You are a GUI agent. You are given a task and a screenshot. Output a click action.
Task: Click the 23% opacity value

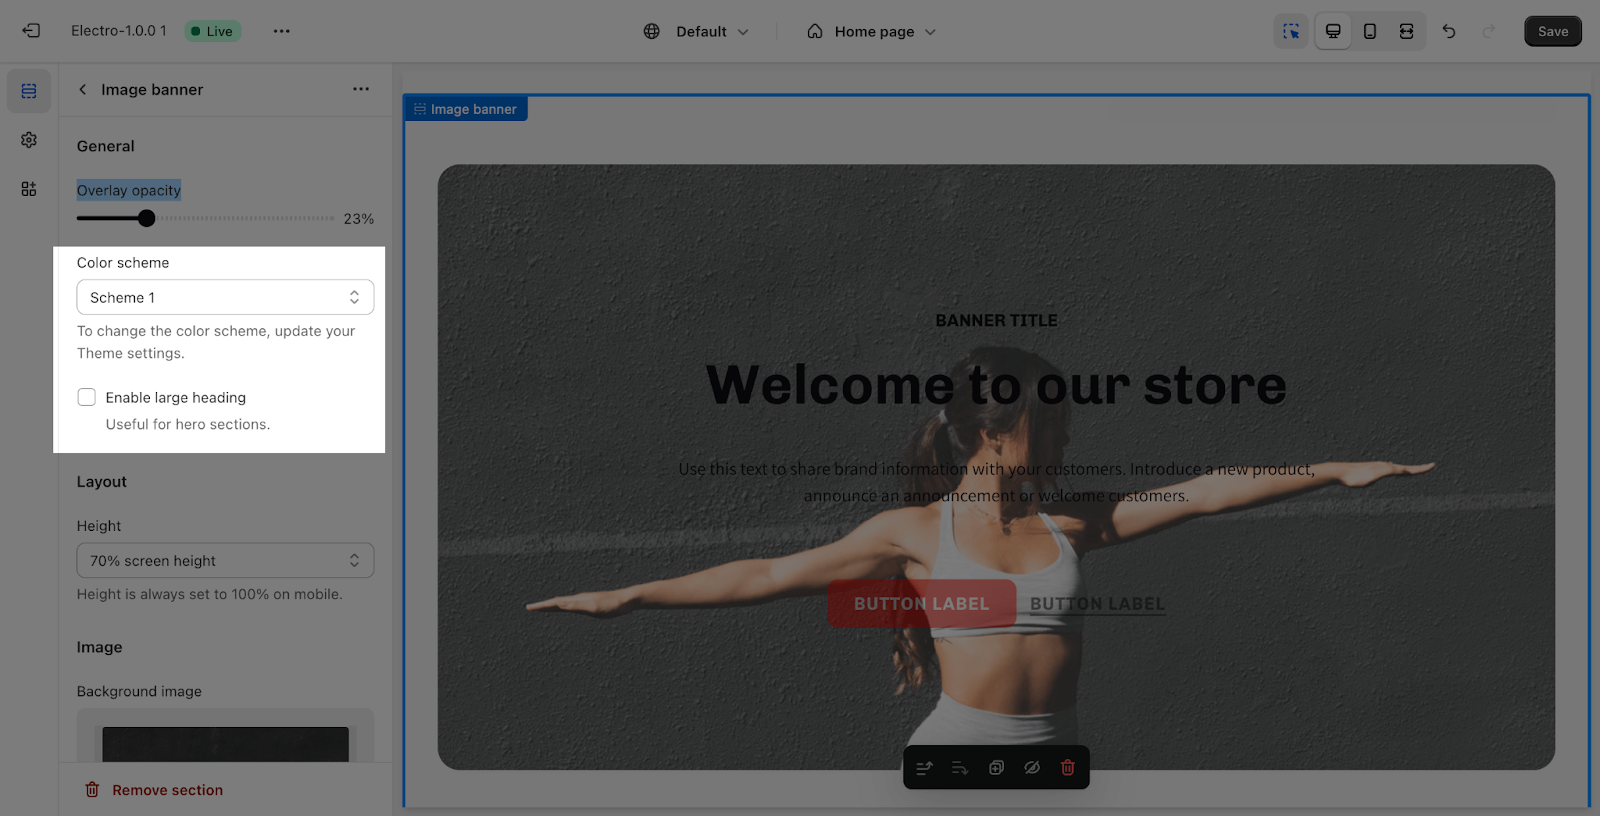coord(358,218)
